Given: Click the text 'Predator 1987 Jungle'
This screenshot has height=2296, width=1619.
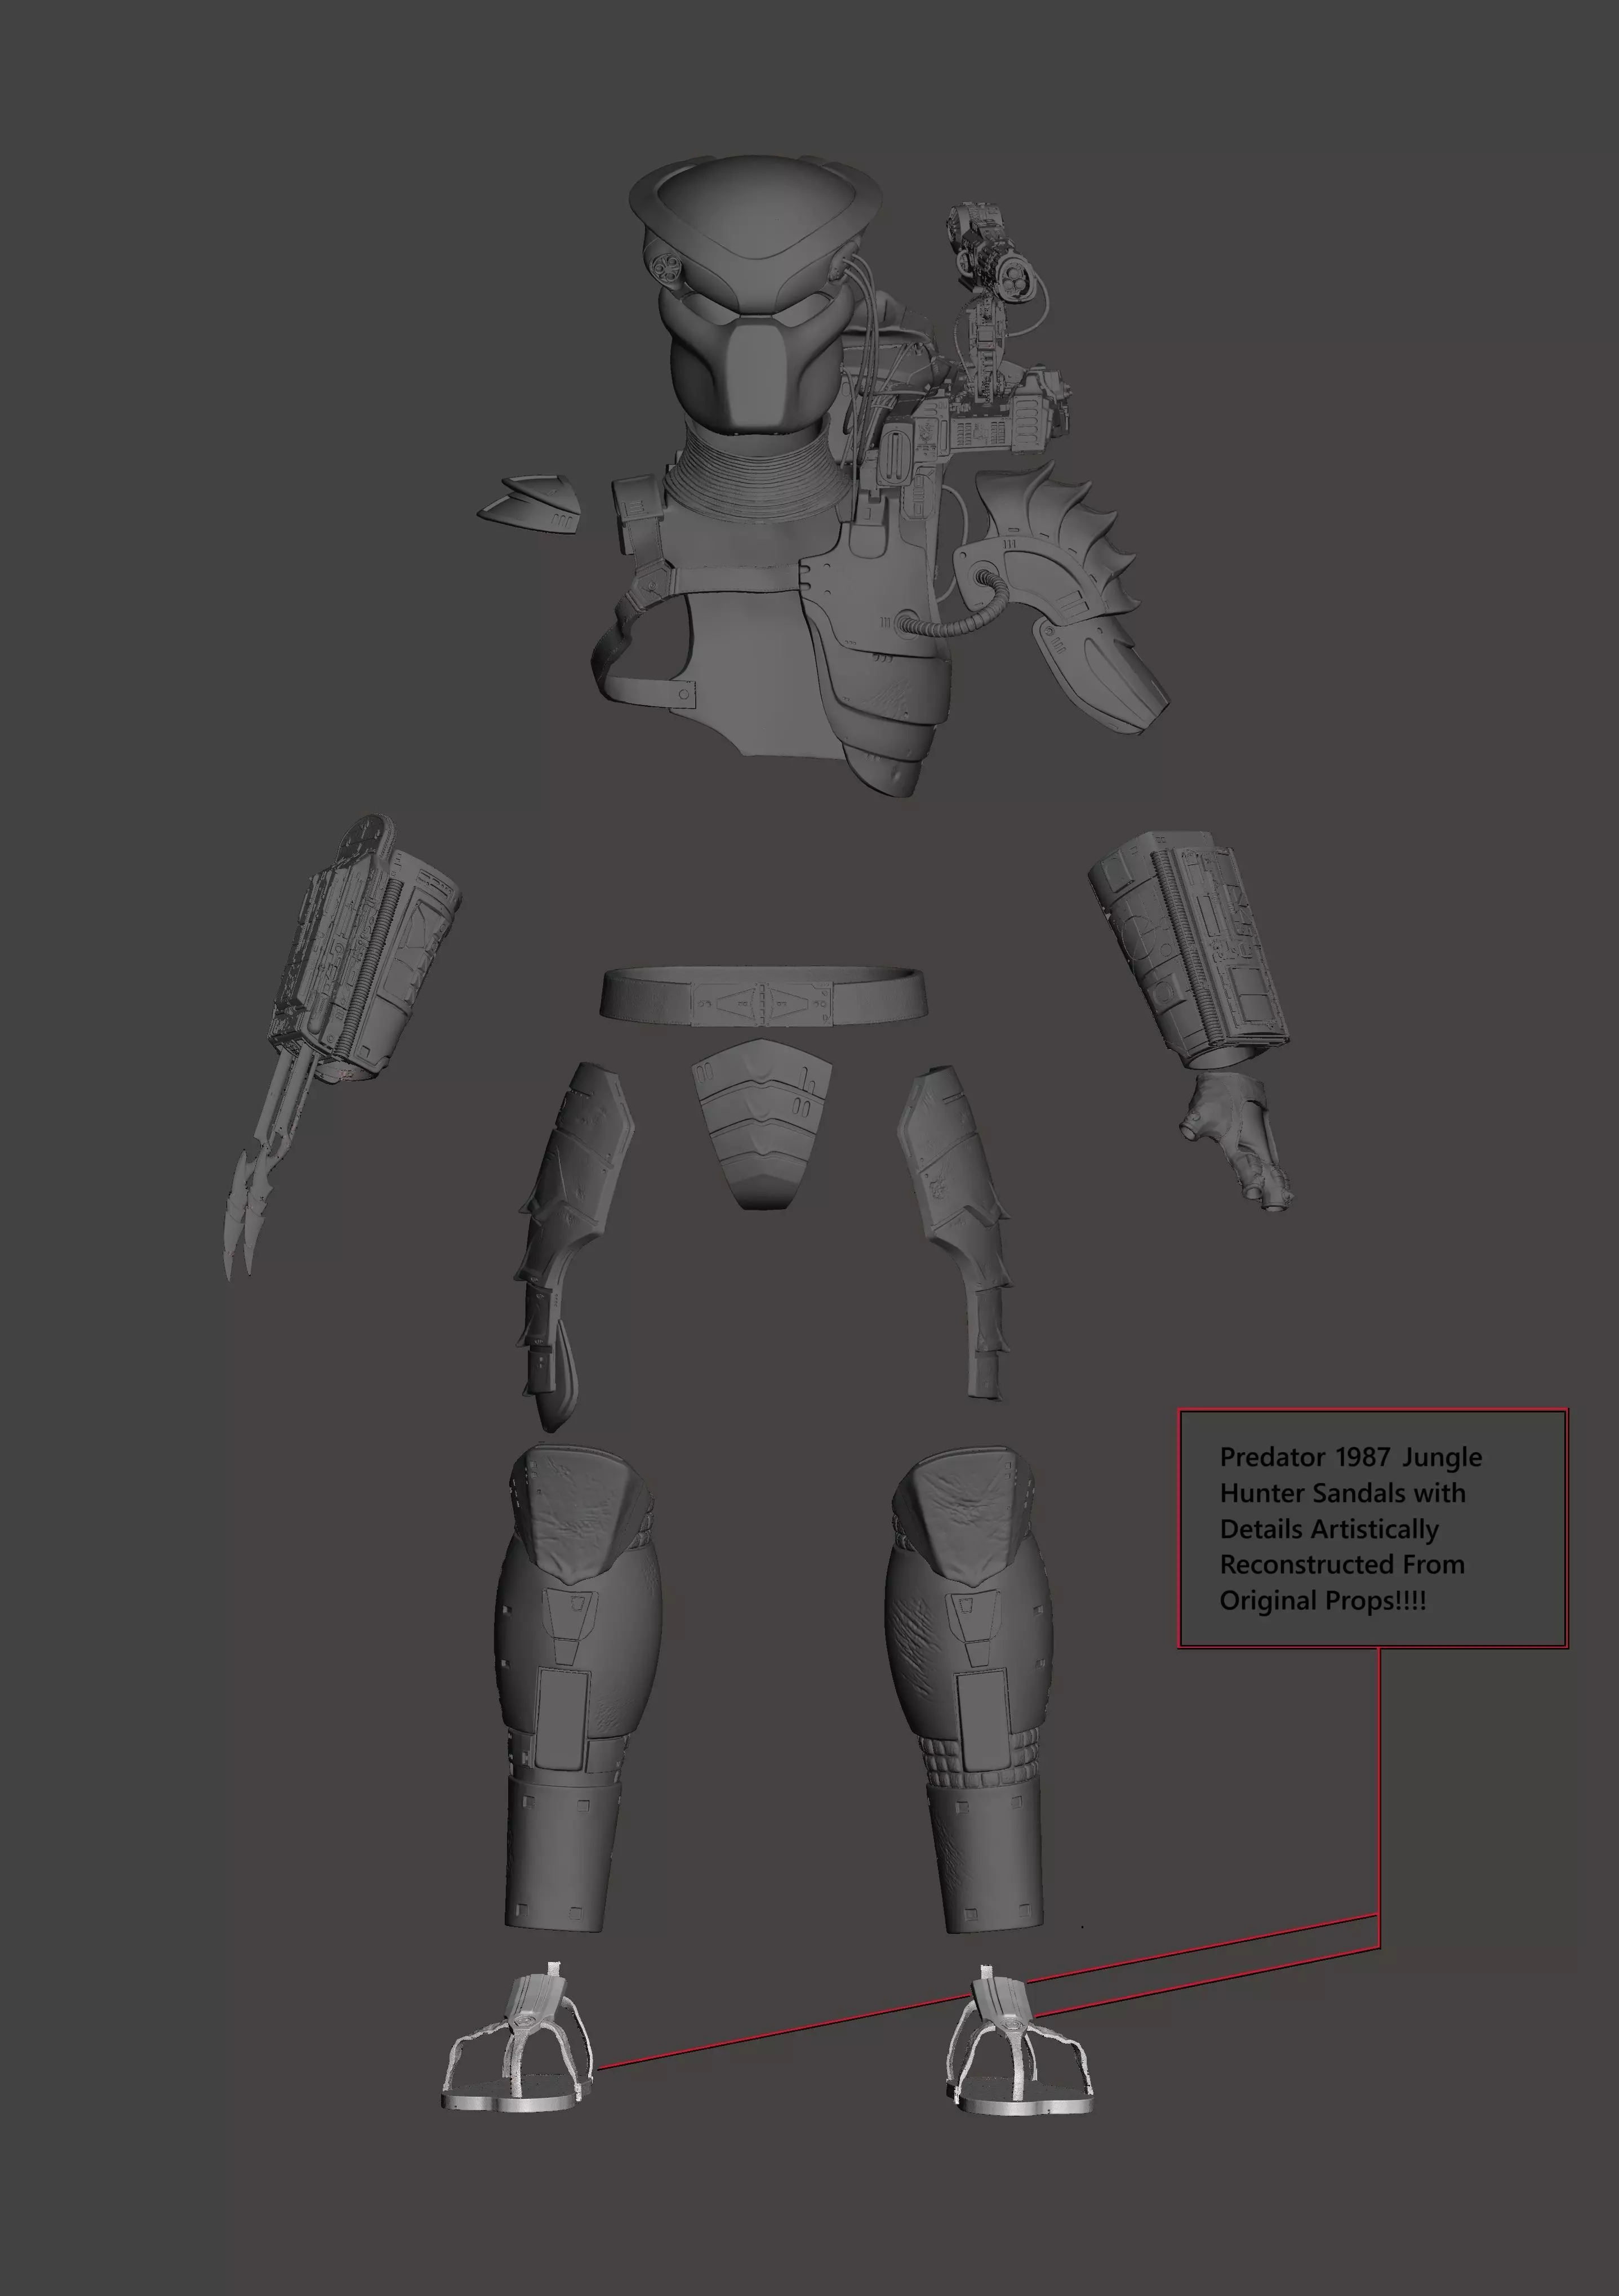Looking at the screenshot, I should [x=1350, y=1457].
